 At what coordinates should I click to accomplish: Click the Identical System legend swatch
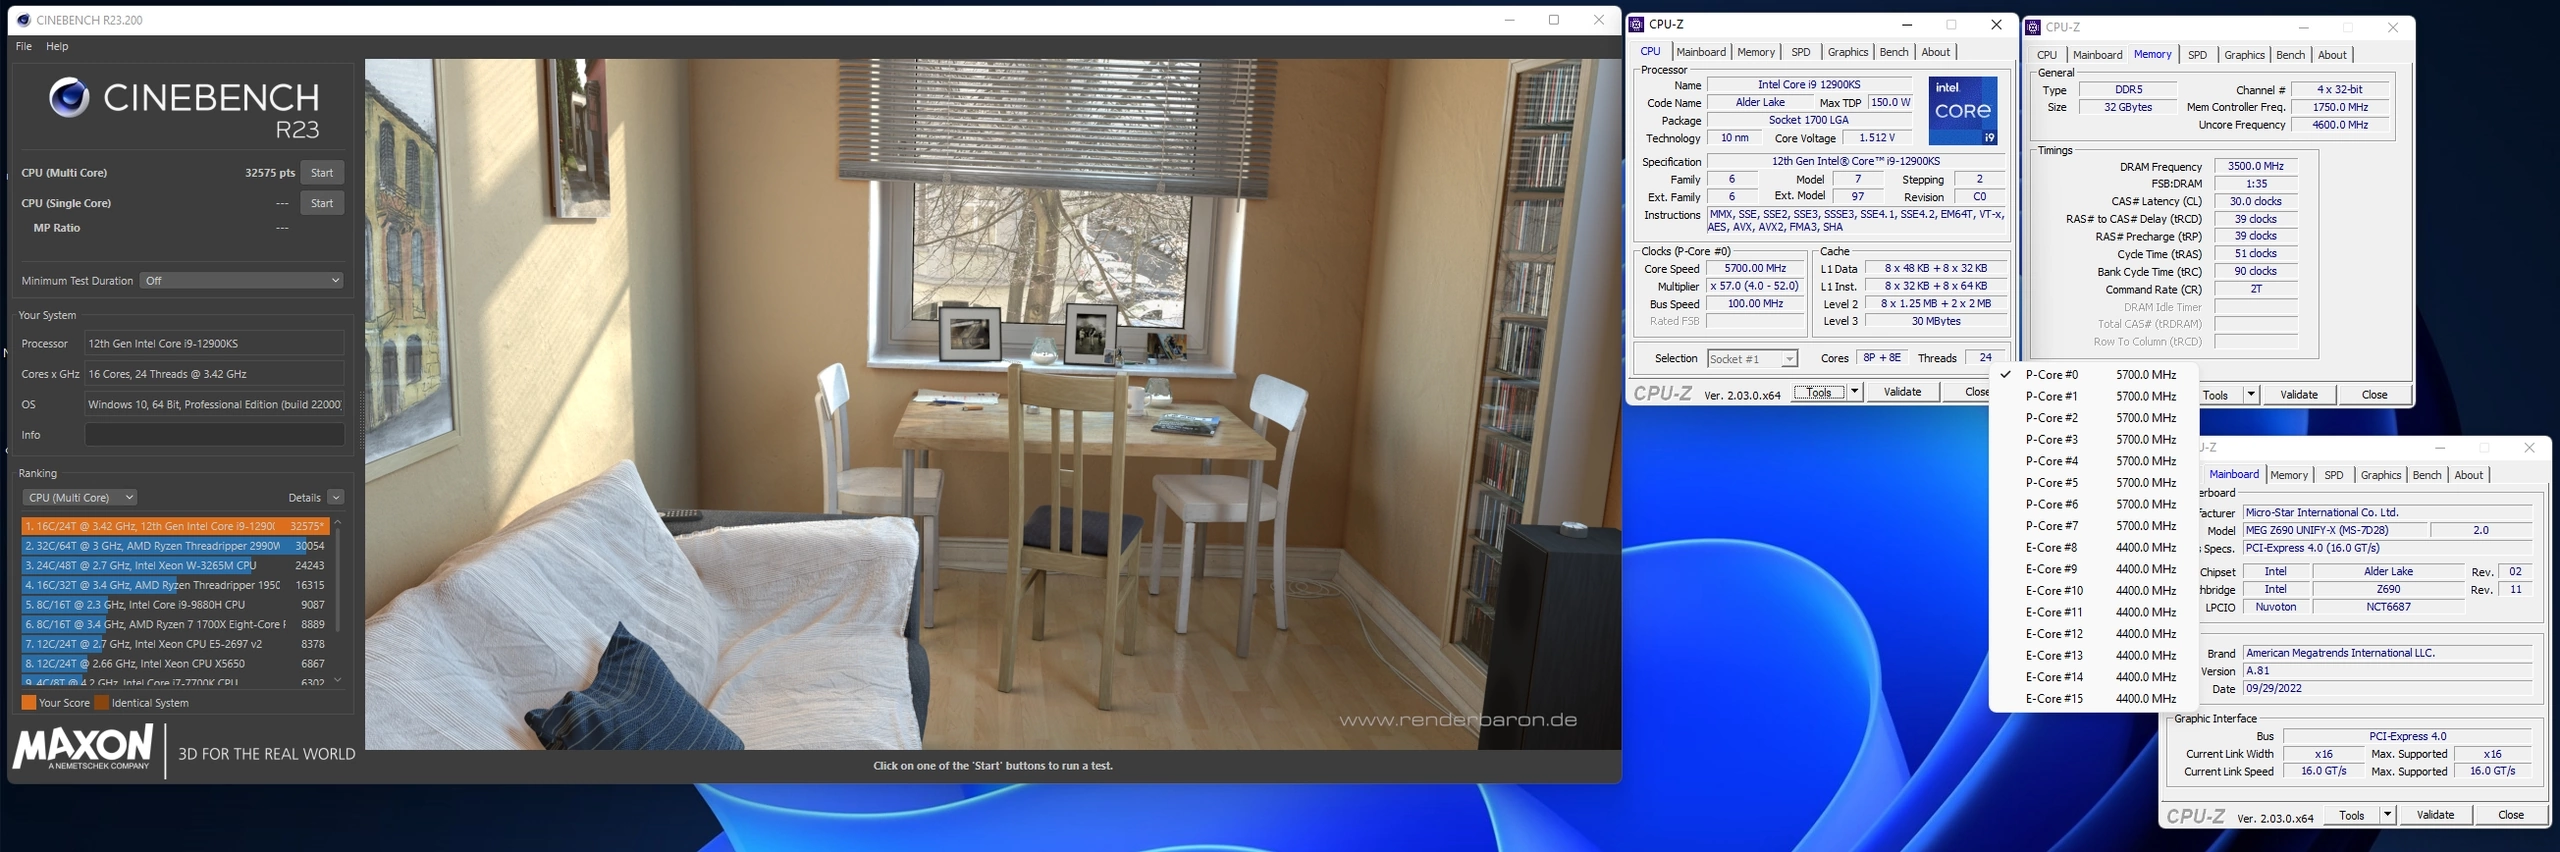coord(102,703)
